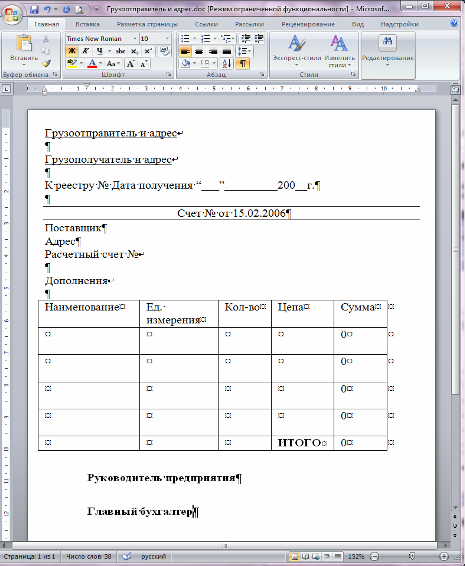Viewport: 465px width, 566px height.
Task: Launch the Шрифт dialog box
Action: coord(169,74)
